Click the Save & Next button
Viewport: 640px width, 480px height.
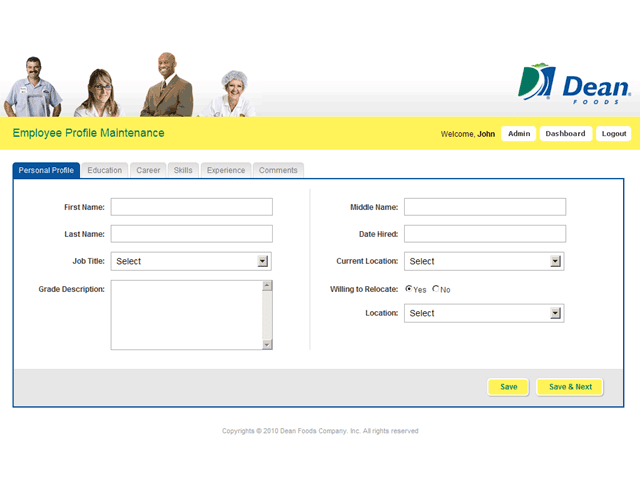[x=570, y=387]
